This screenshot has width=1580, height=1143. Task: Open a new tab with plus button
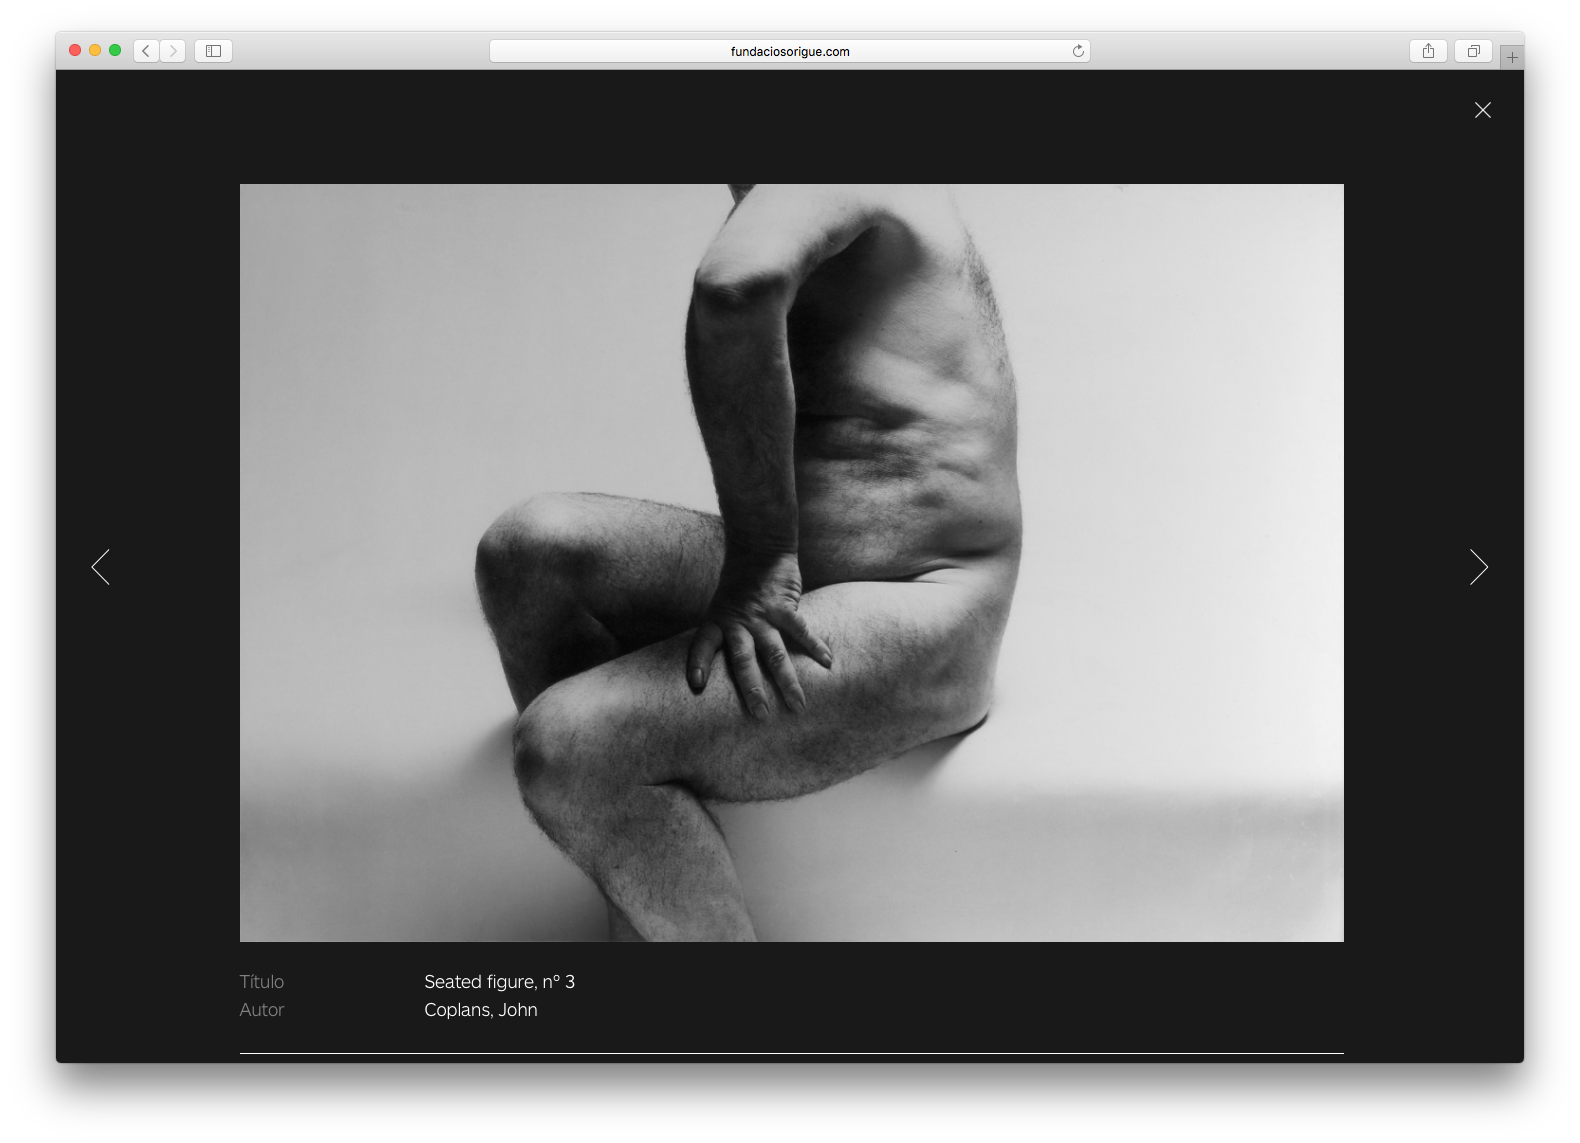coord(1512,57)
